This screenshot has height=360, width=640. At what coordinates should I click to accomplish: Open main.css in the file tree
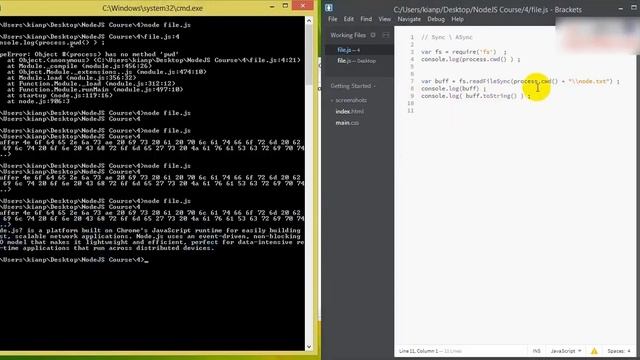[347, 123]
